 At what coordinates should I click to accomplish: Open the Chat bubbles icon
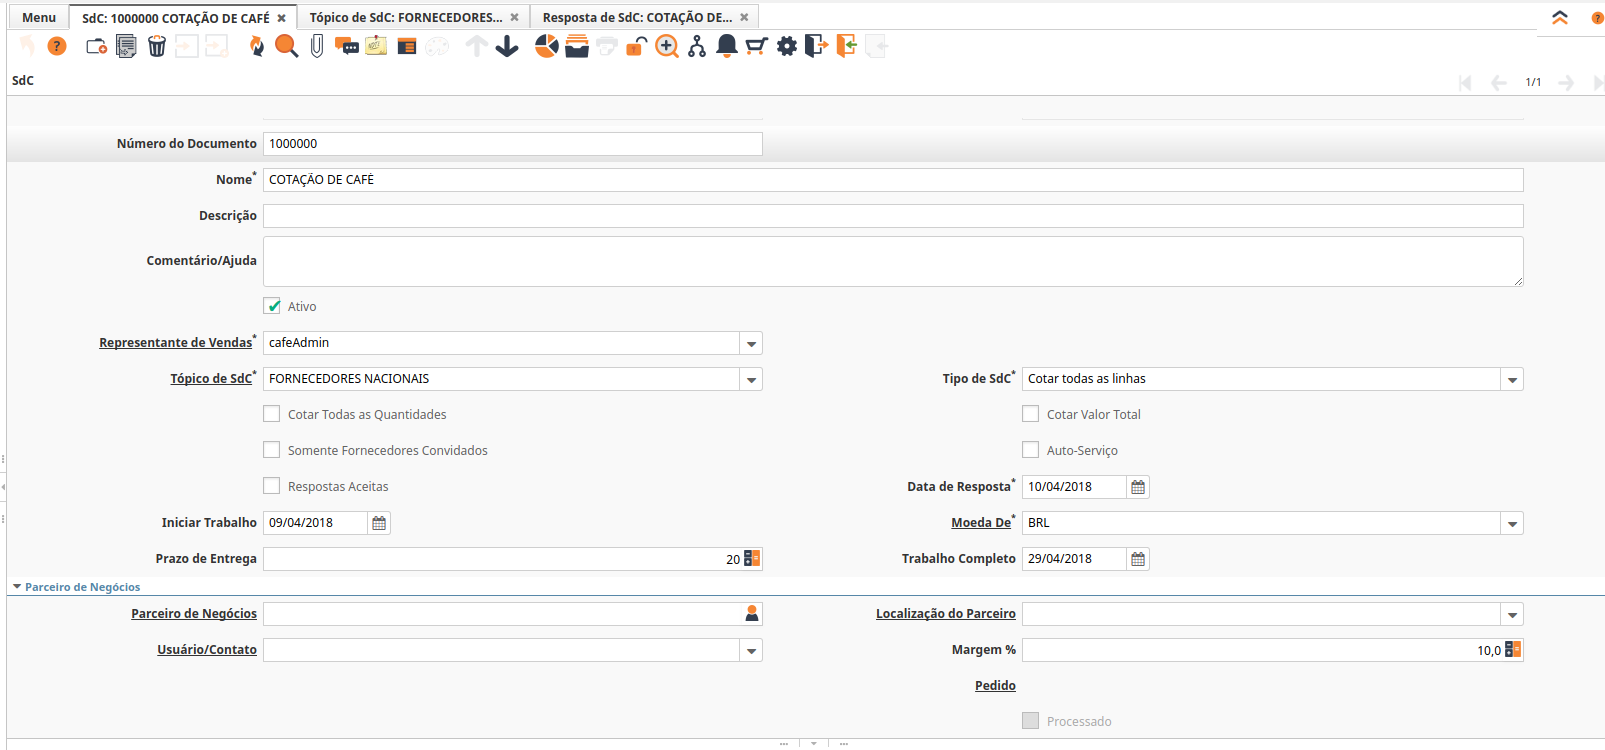tap(347, 46)
